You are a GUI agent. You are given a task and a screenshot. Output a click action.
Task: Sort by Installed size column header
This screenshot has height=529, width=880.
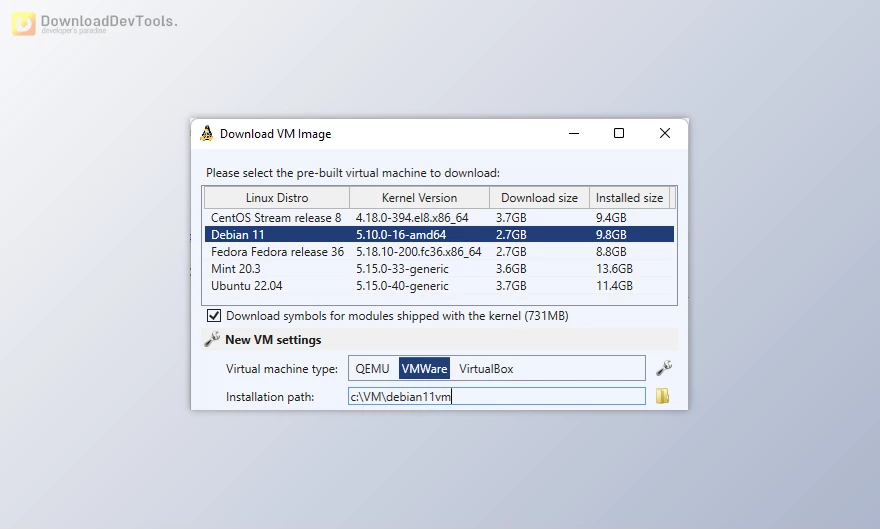[629, 197]
